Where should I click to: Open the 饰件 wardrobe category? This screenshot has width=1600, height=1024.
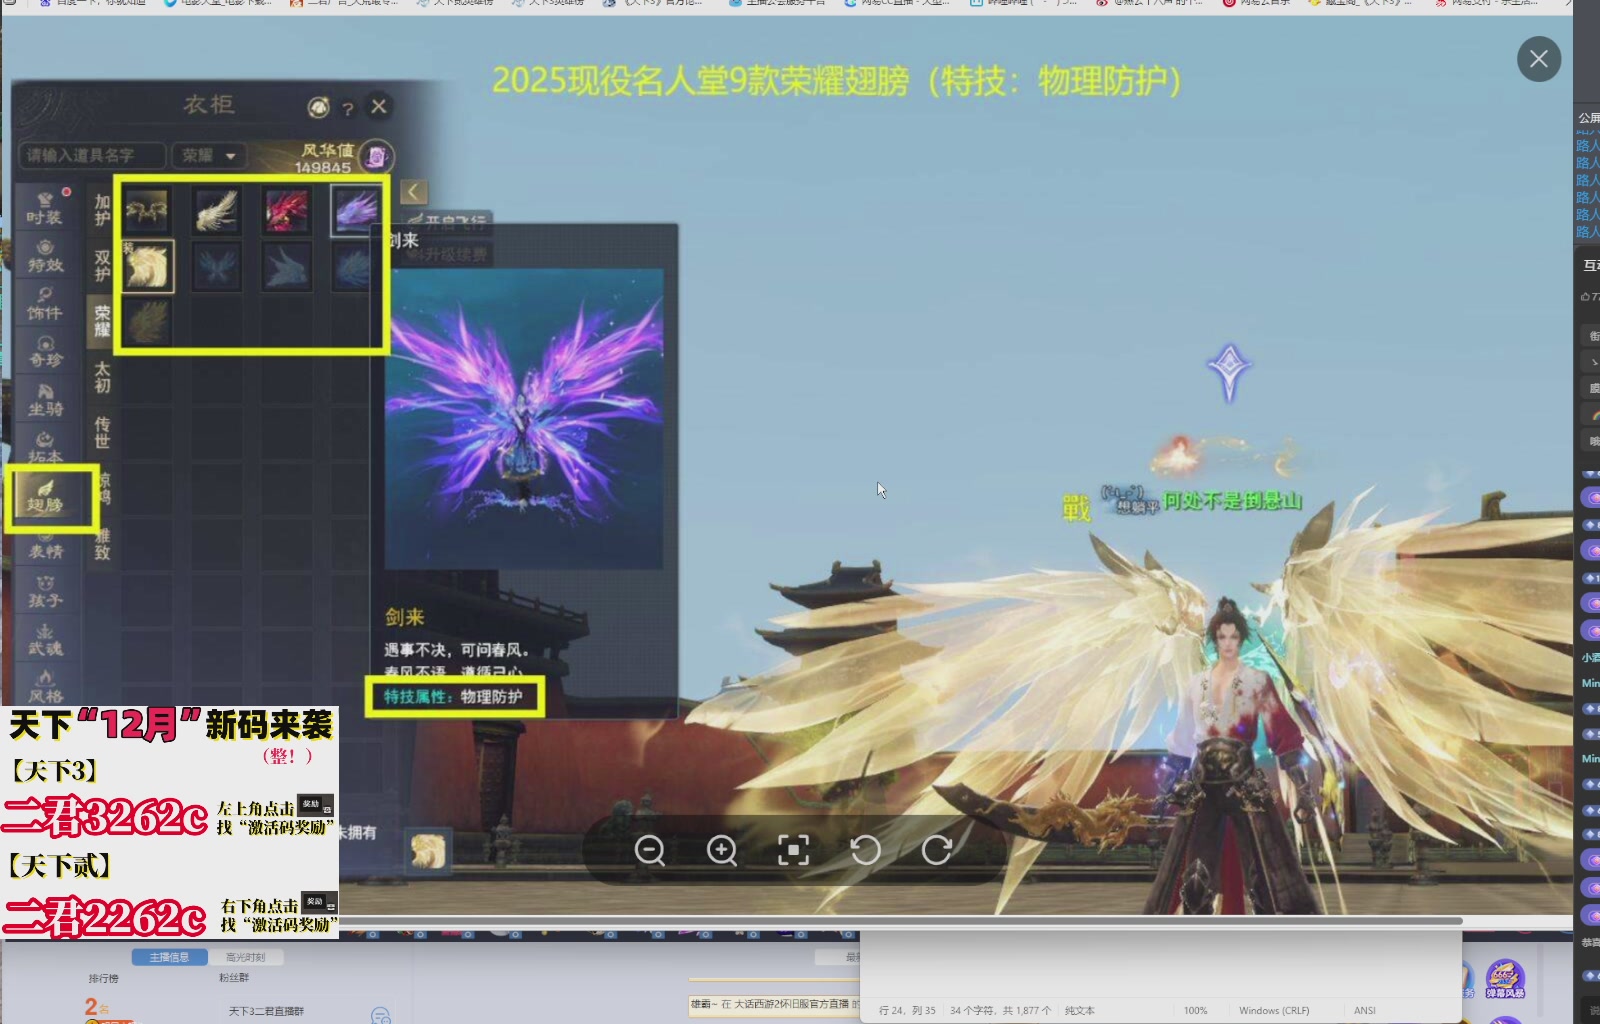pyautogui.click(x=44, y=305)
